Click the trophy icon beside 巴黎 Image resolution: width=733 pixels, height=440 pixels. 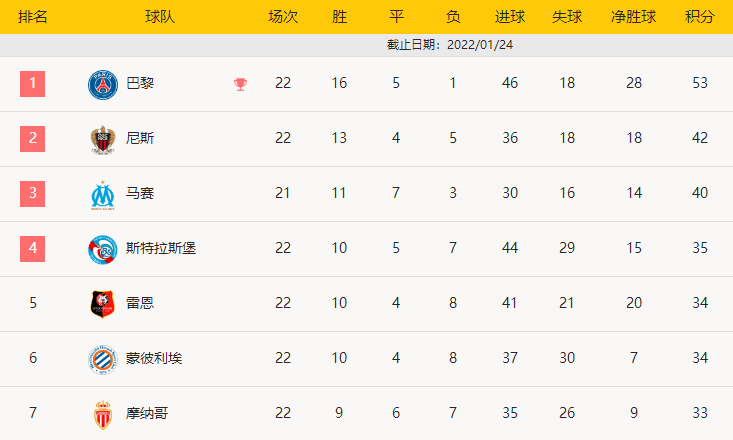(x=240, y=84)
